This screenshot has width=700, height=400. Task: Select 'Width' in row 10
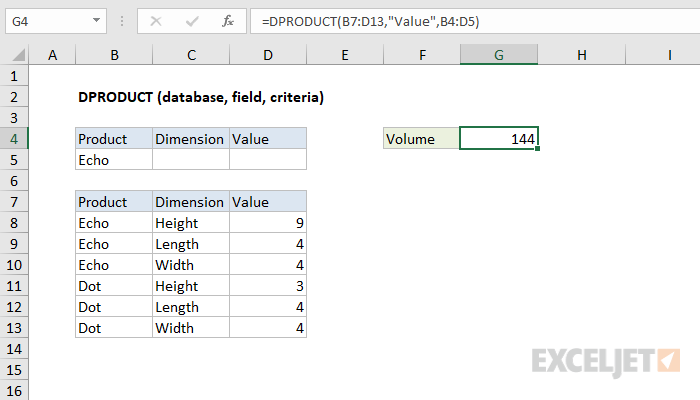[x=191, y=265]
